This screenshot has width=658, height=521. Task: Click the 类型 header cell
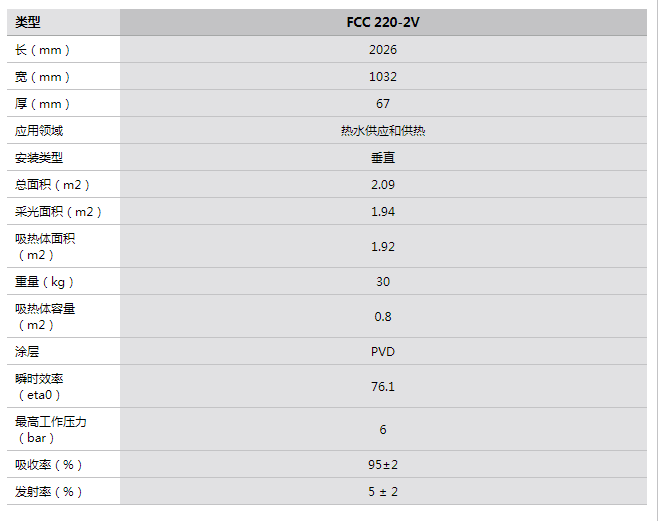click(x=28, y=22)
